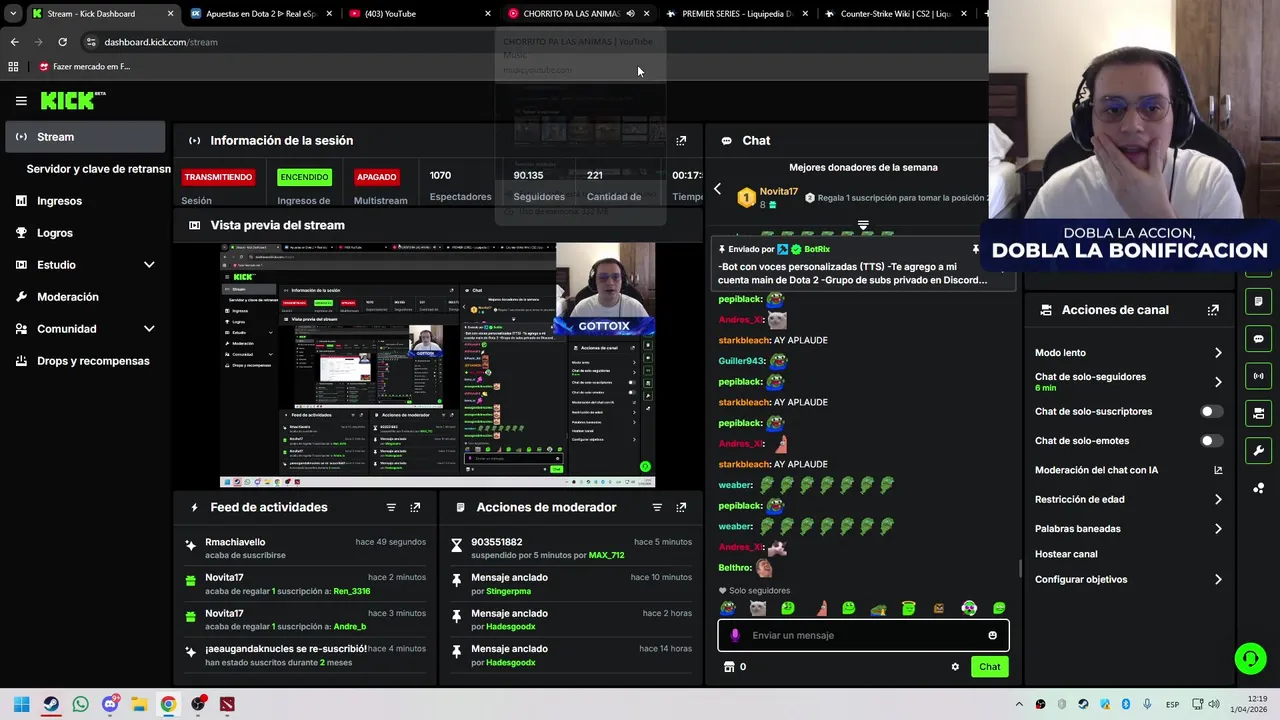Go back in the browser
The image size is (1280, 720).
[14, 42]
